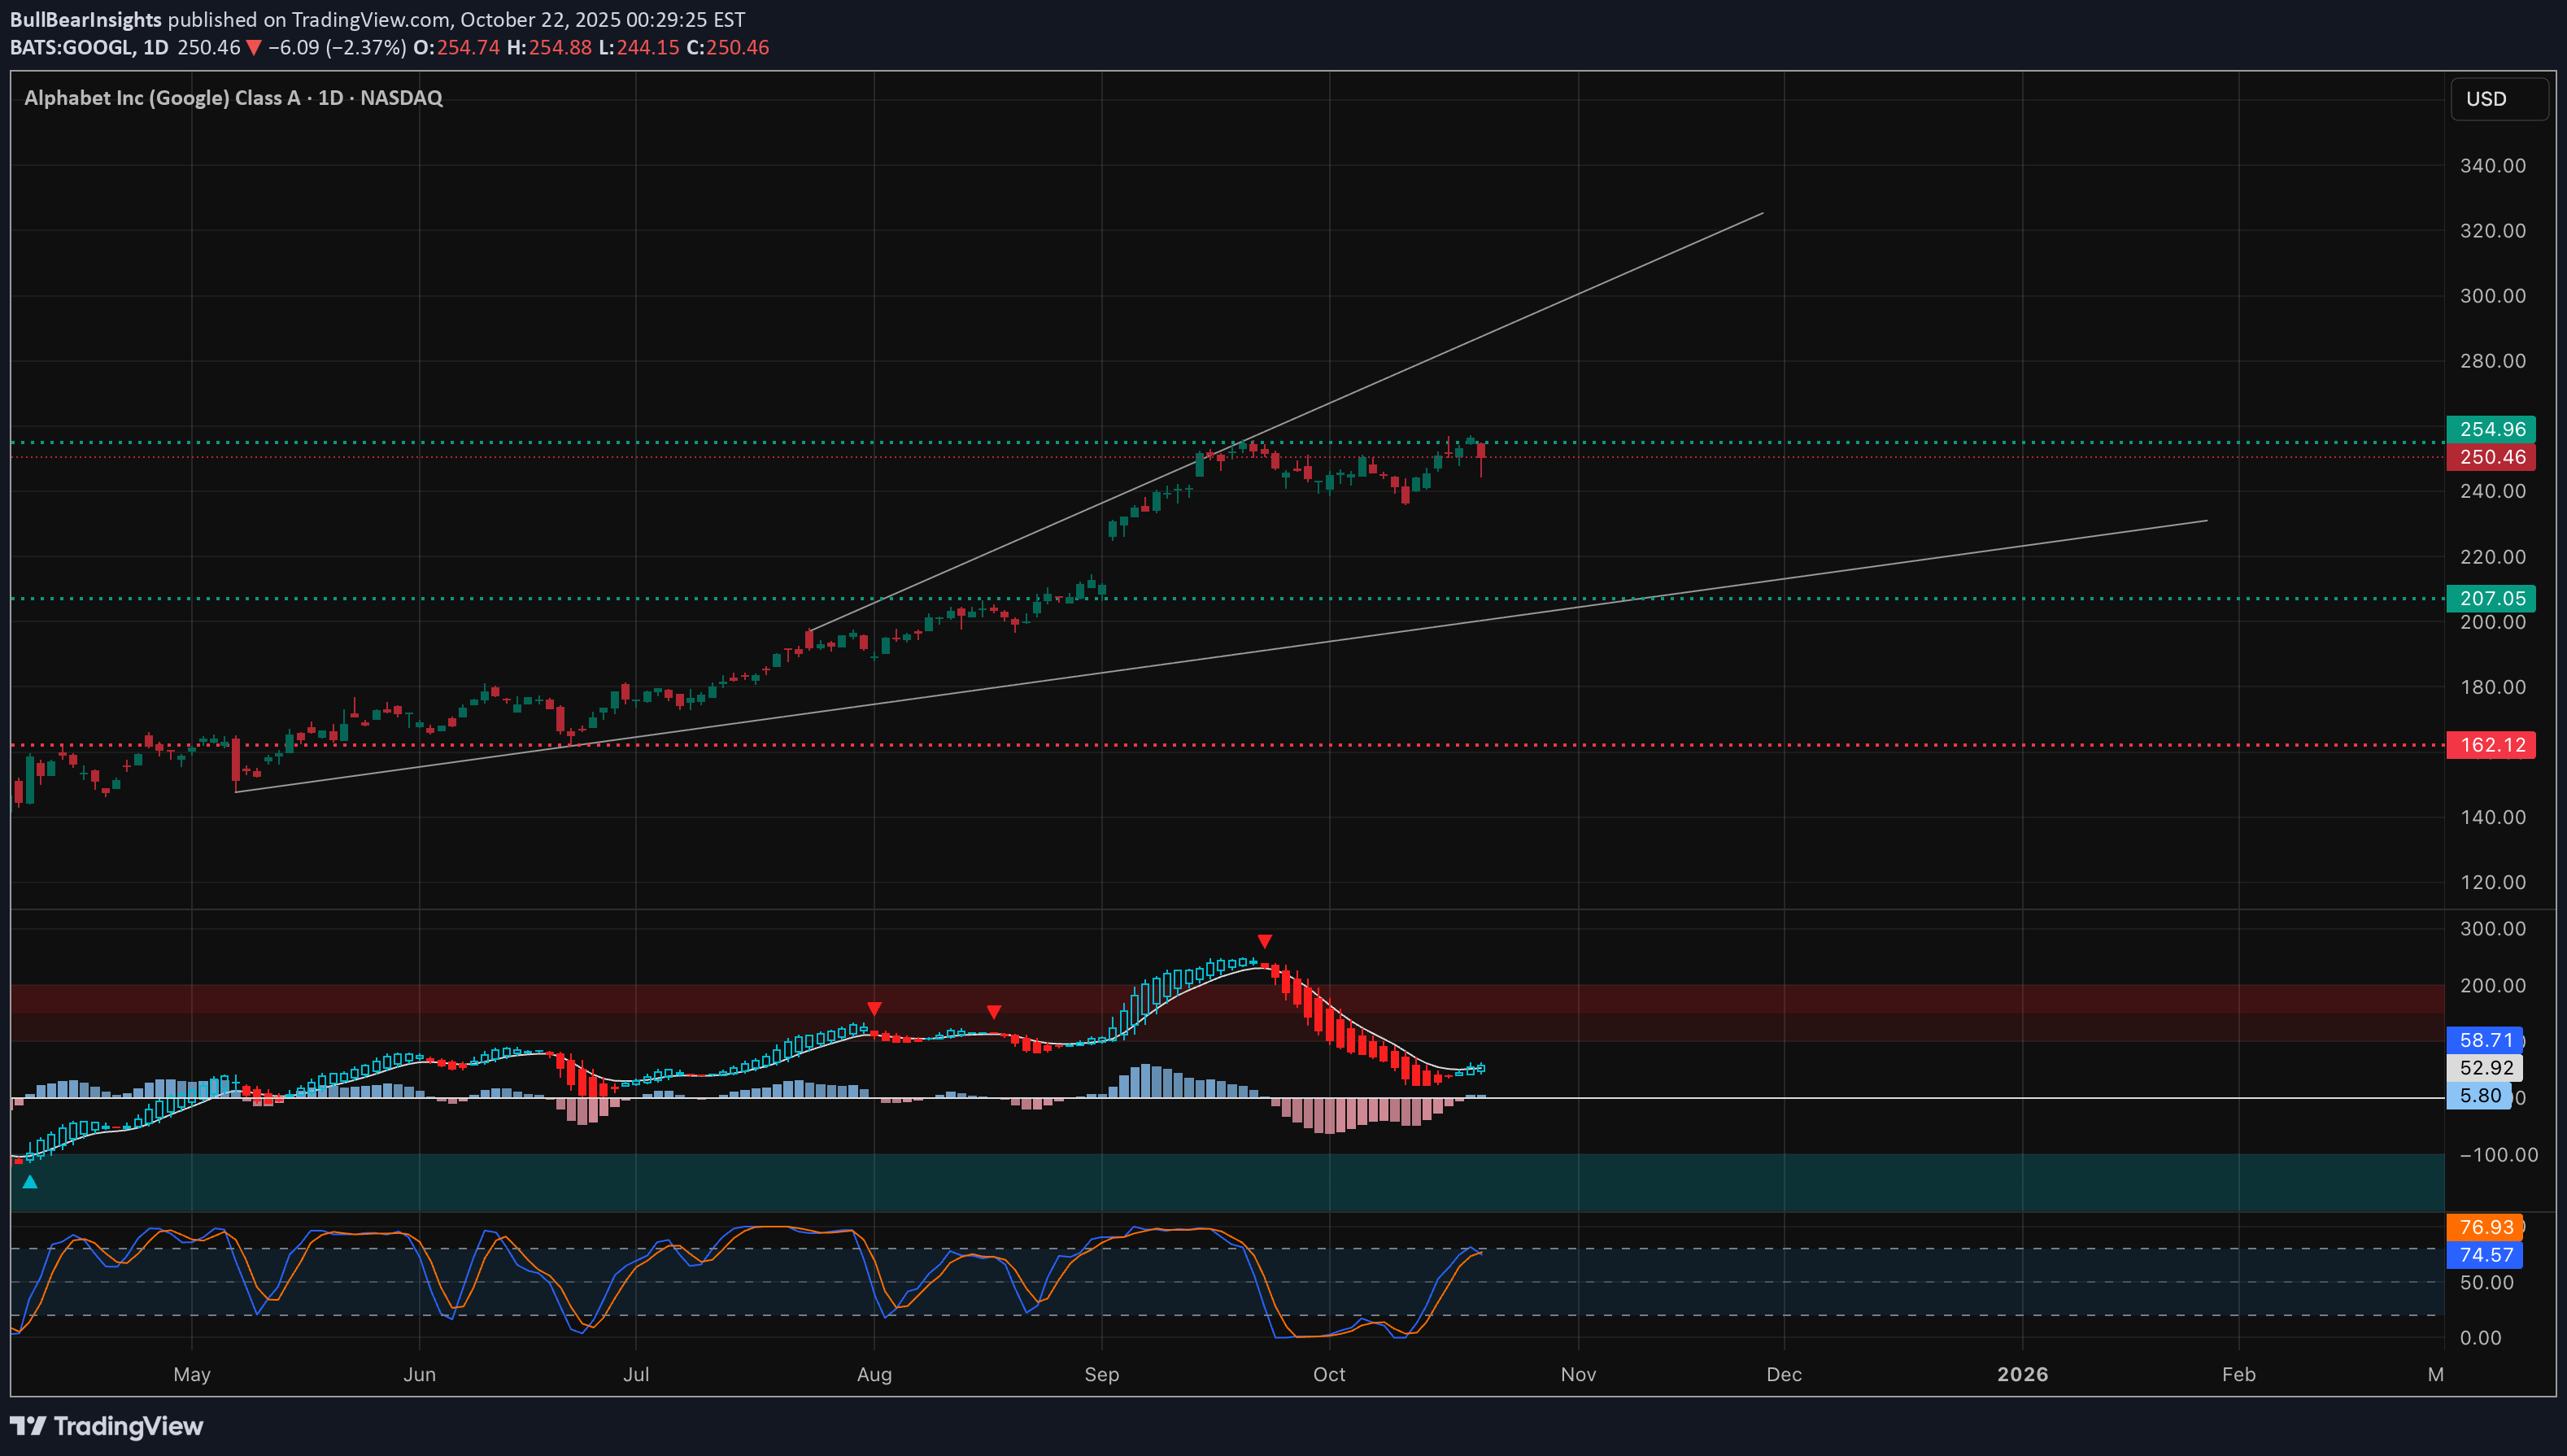The width and height of the screenshot is (2567, 1456).
Task: Click red down-triangle beside price 250.46 in header
Action: [254, 47]
